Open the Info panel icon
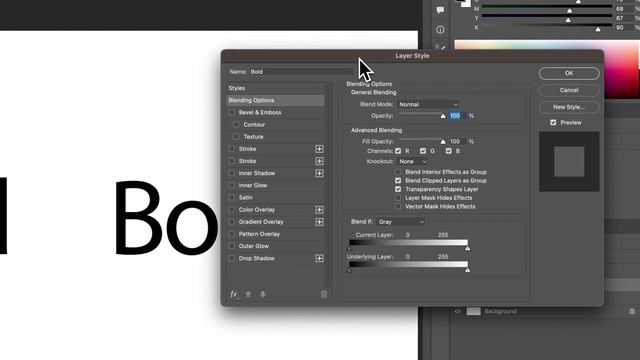The image size is (640, 360). (x=440, y=30)
